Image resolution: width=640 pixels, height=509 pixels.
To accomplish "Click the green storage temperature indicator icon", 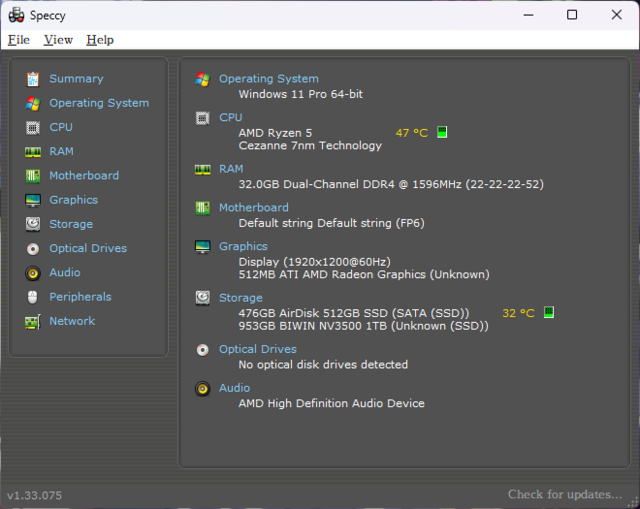I will (x=549, y=313).
